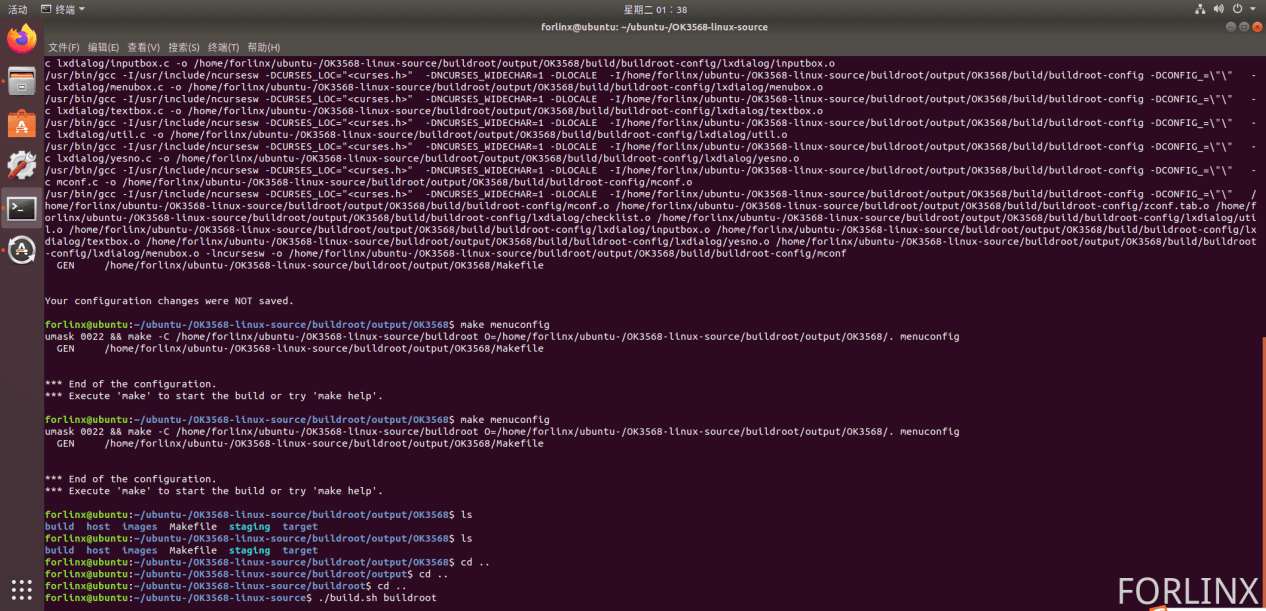Open the 搜索(S) menu
This screenshot has width=1266, height=611.
183,47
